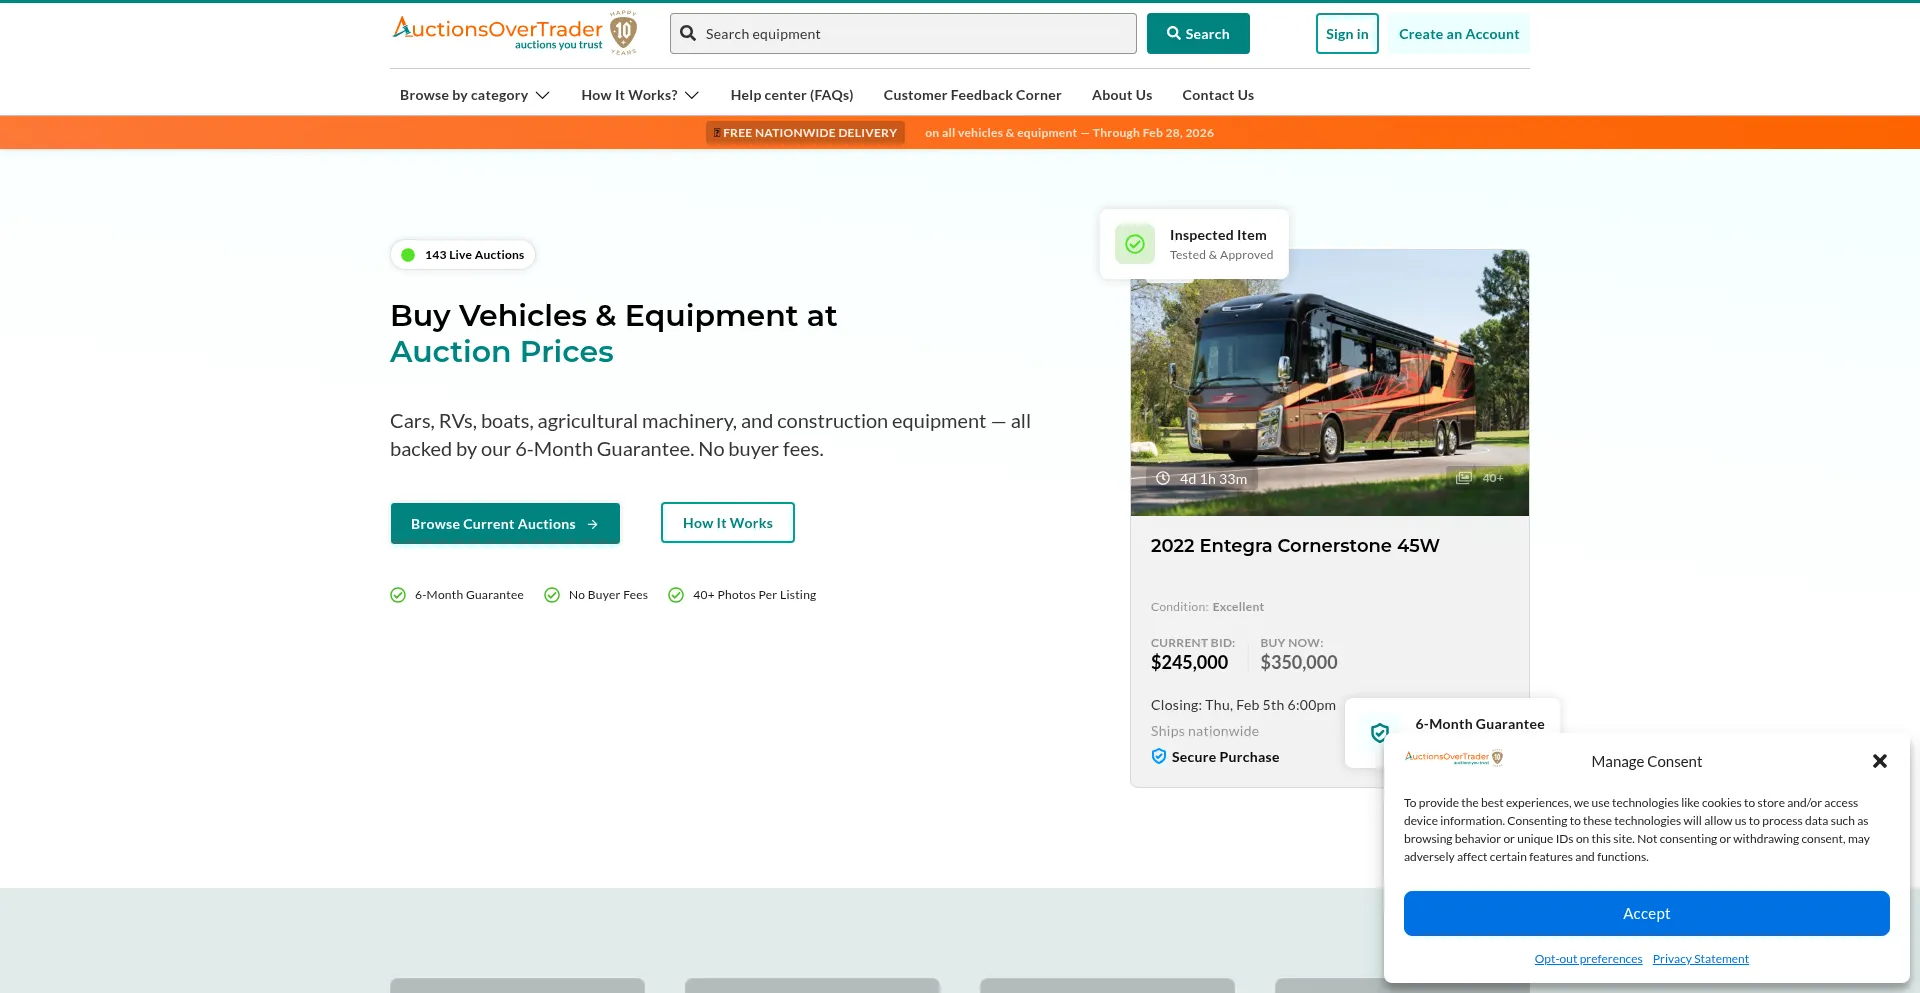This screenshot has height=993, width=1920.
Task: Click the 10 years anniversary badge
Action: (624, 33)
